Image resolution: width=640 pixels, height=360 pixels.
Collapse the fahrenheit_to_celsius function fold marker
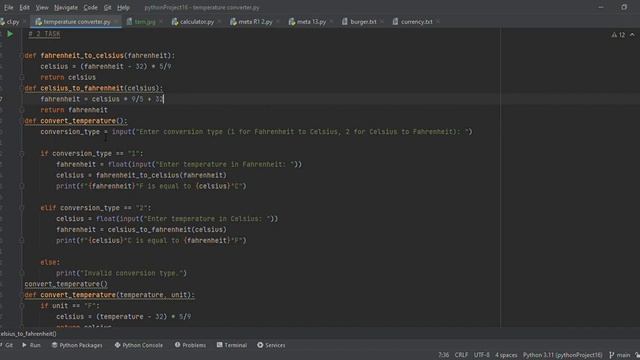coord(22,56)
